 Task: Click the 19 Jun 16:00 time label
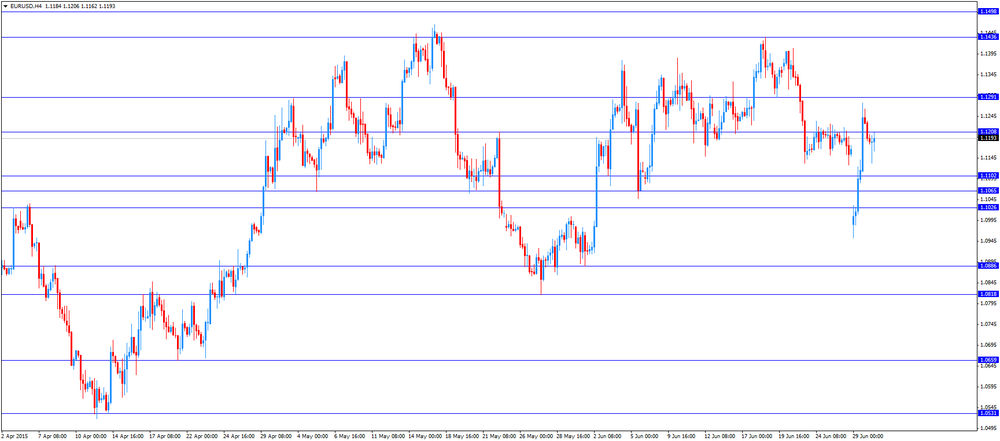794,437
